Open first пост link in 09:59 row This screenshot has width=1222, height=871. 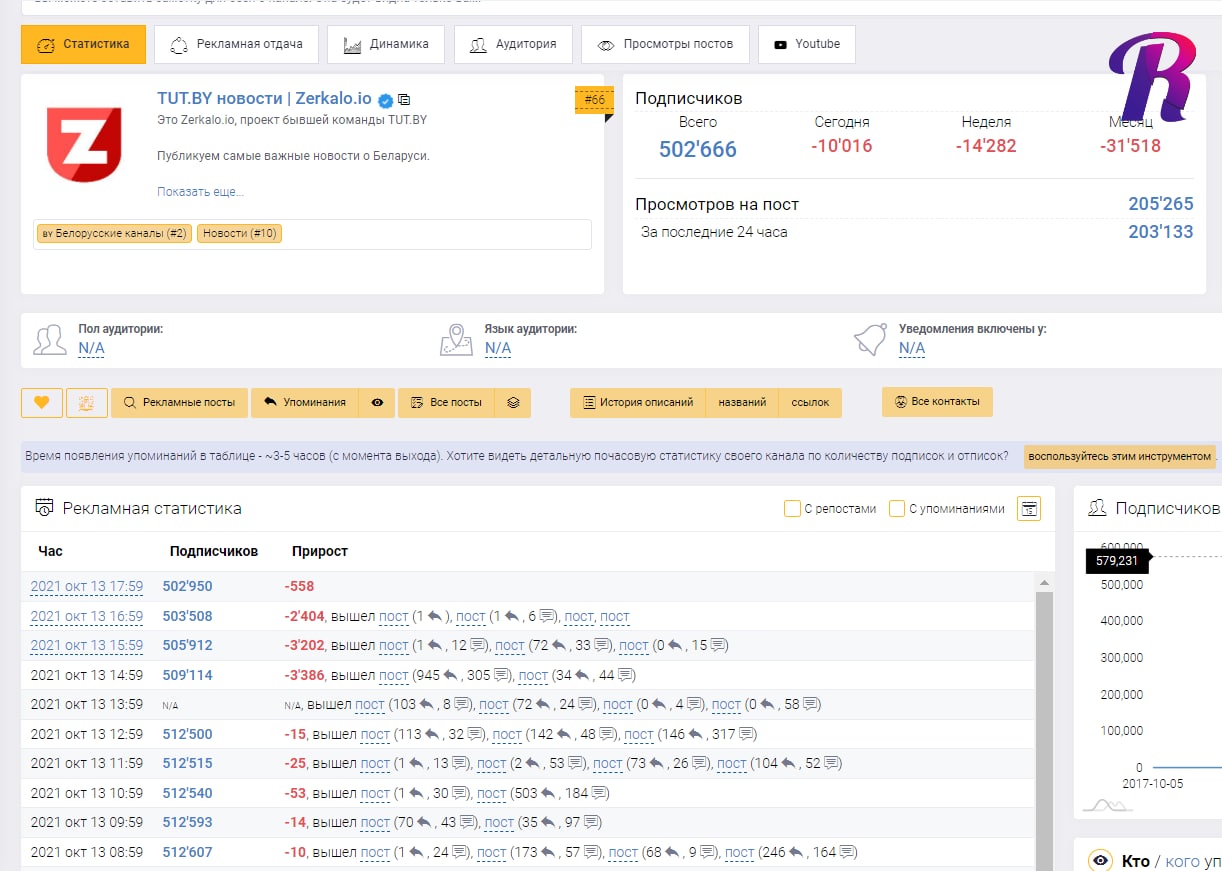[375, 823]
